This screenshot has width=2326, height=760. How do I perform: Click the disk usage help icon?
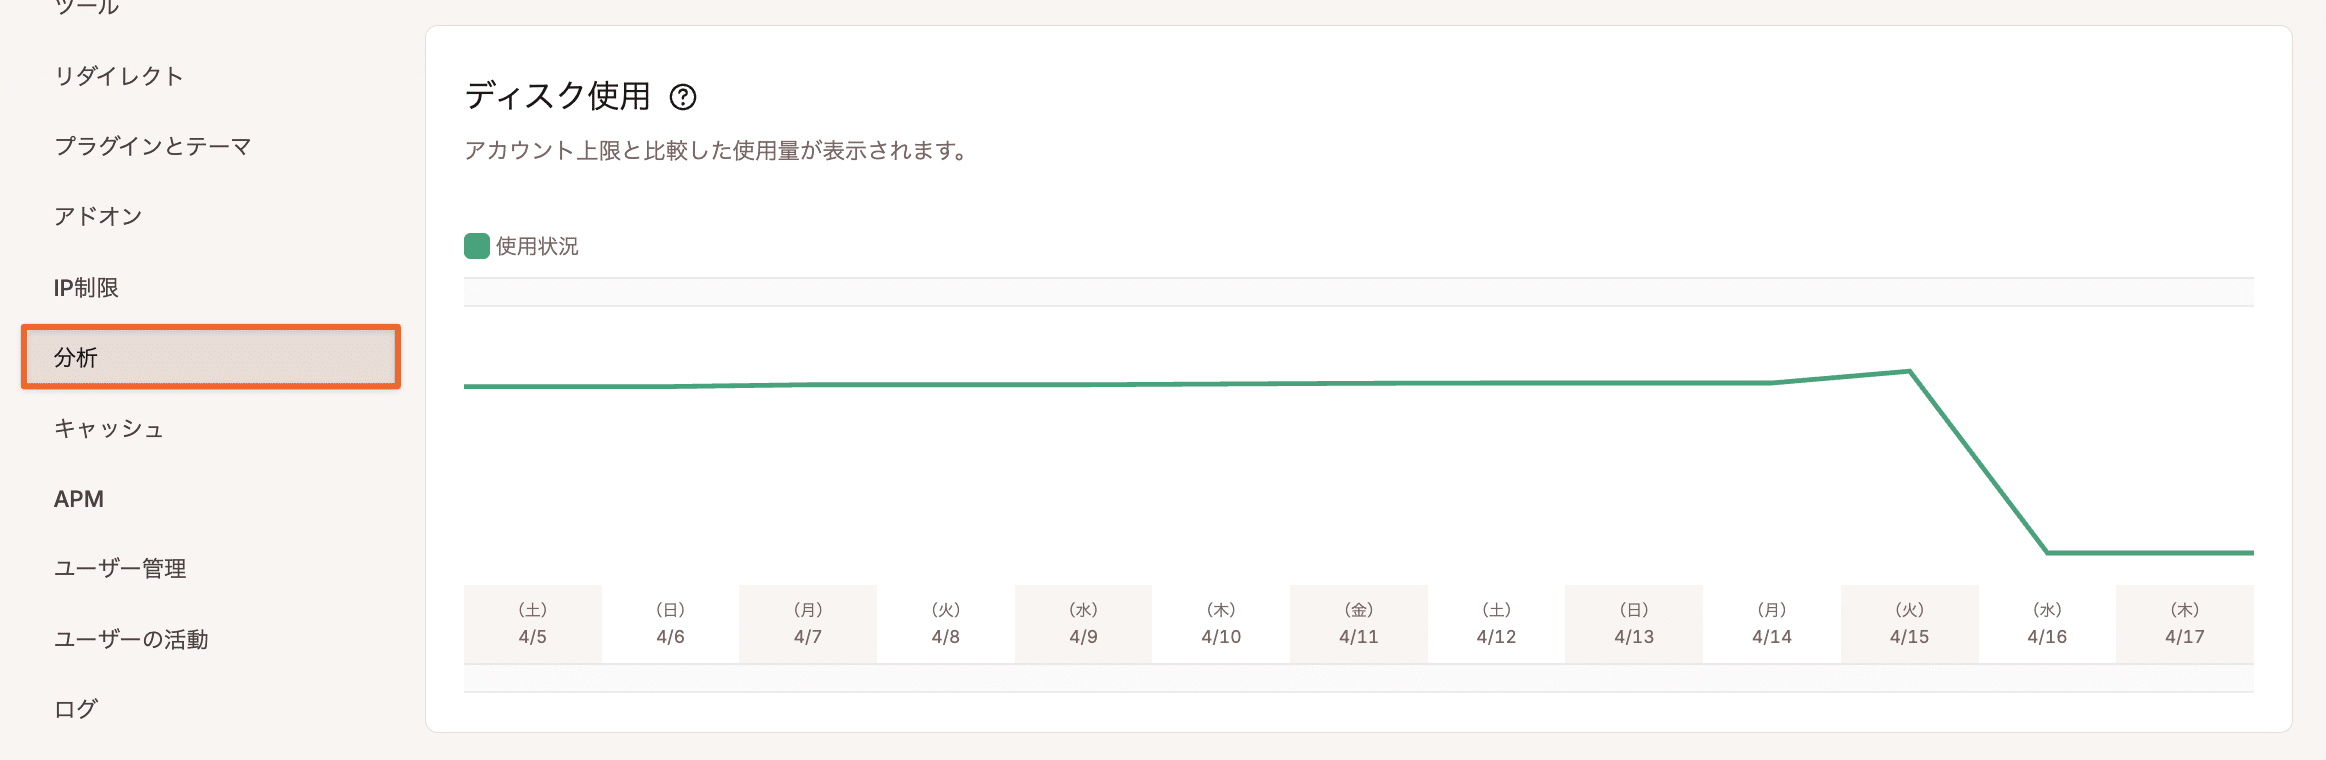683,97
